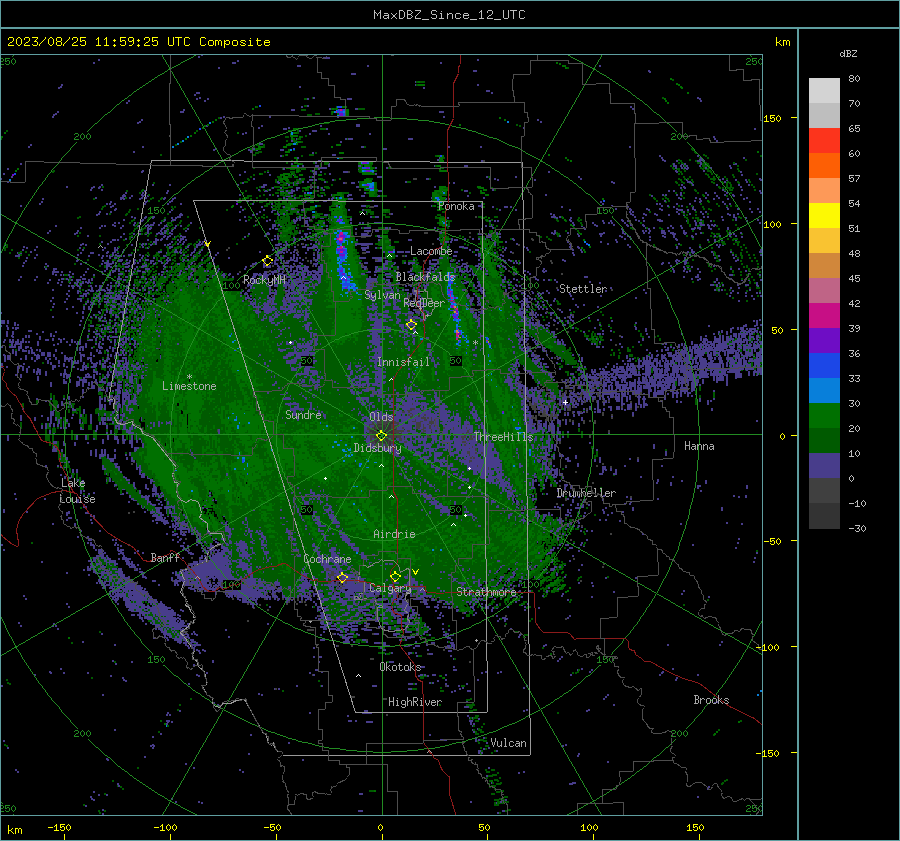Click the RedDeer city label

[424, 303]
